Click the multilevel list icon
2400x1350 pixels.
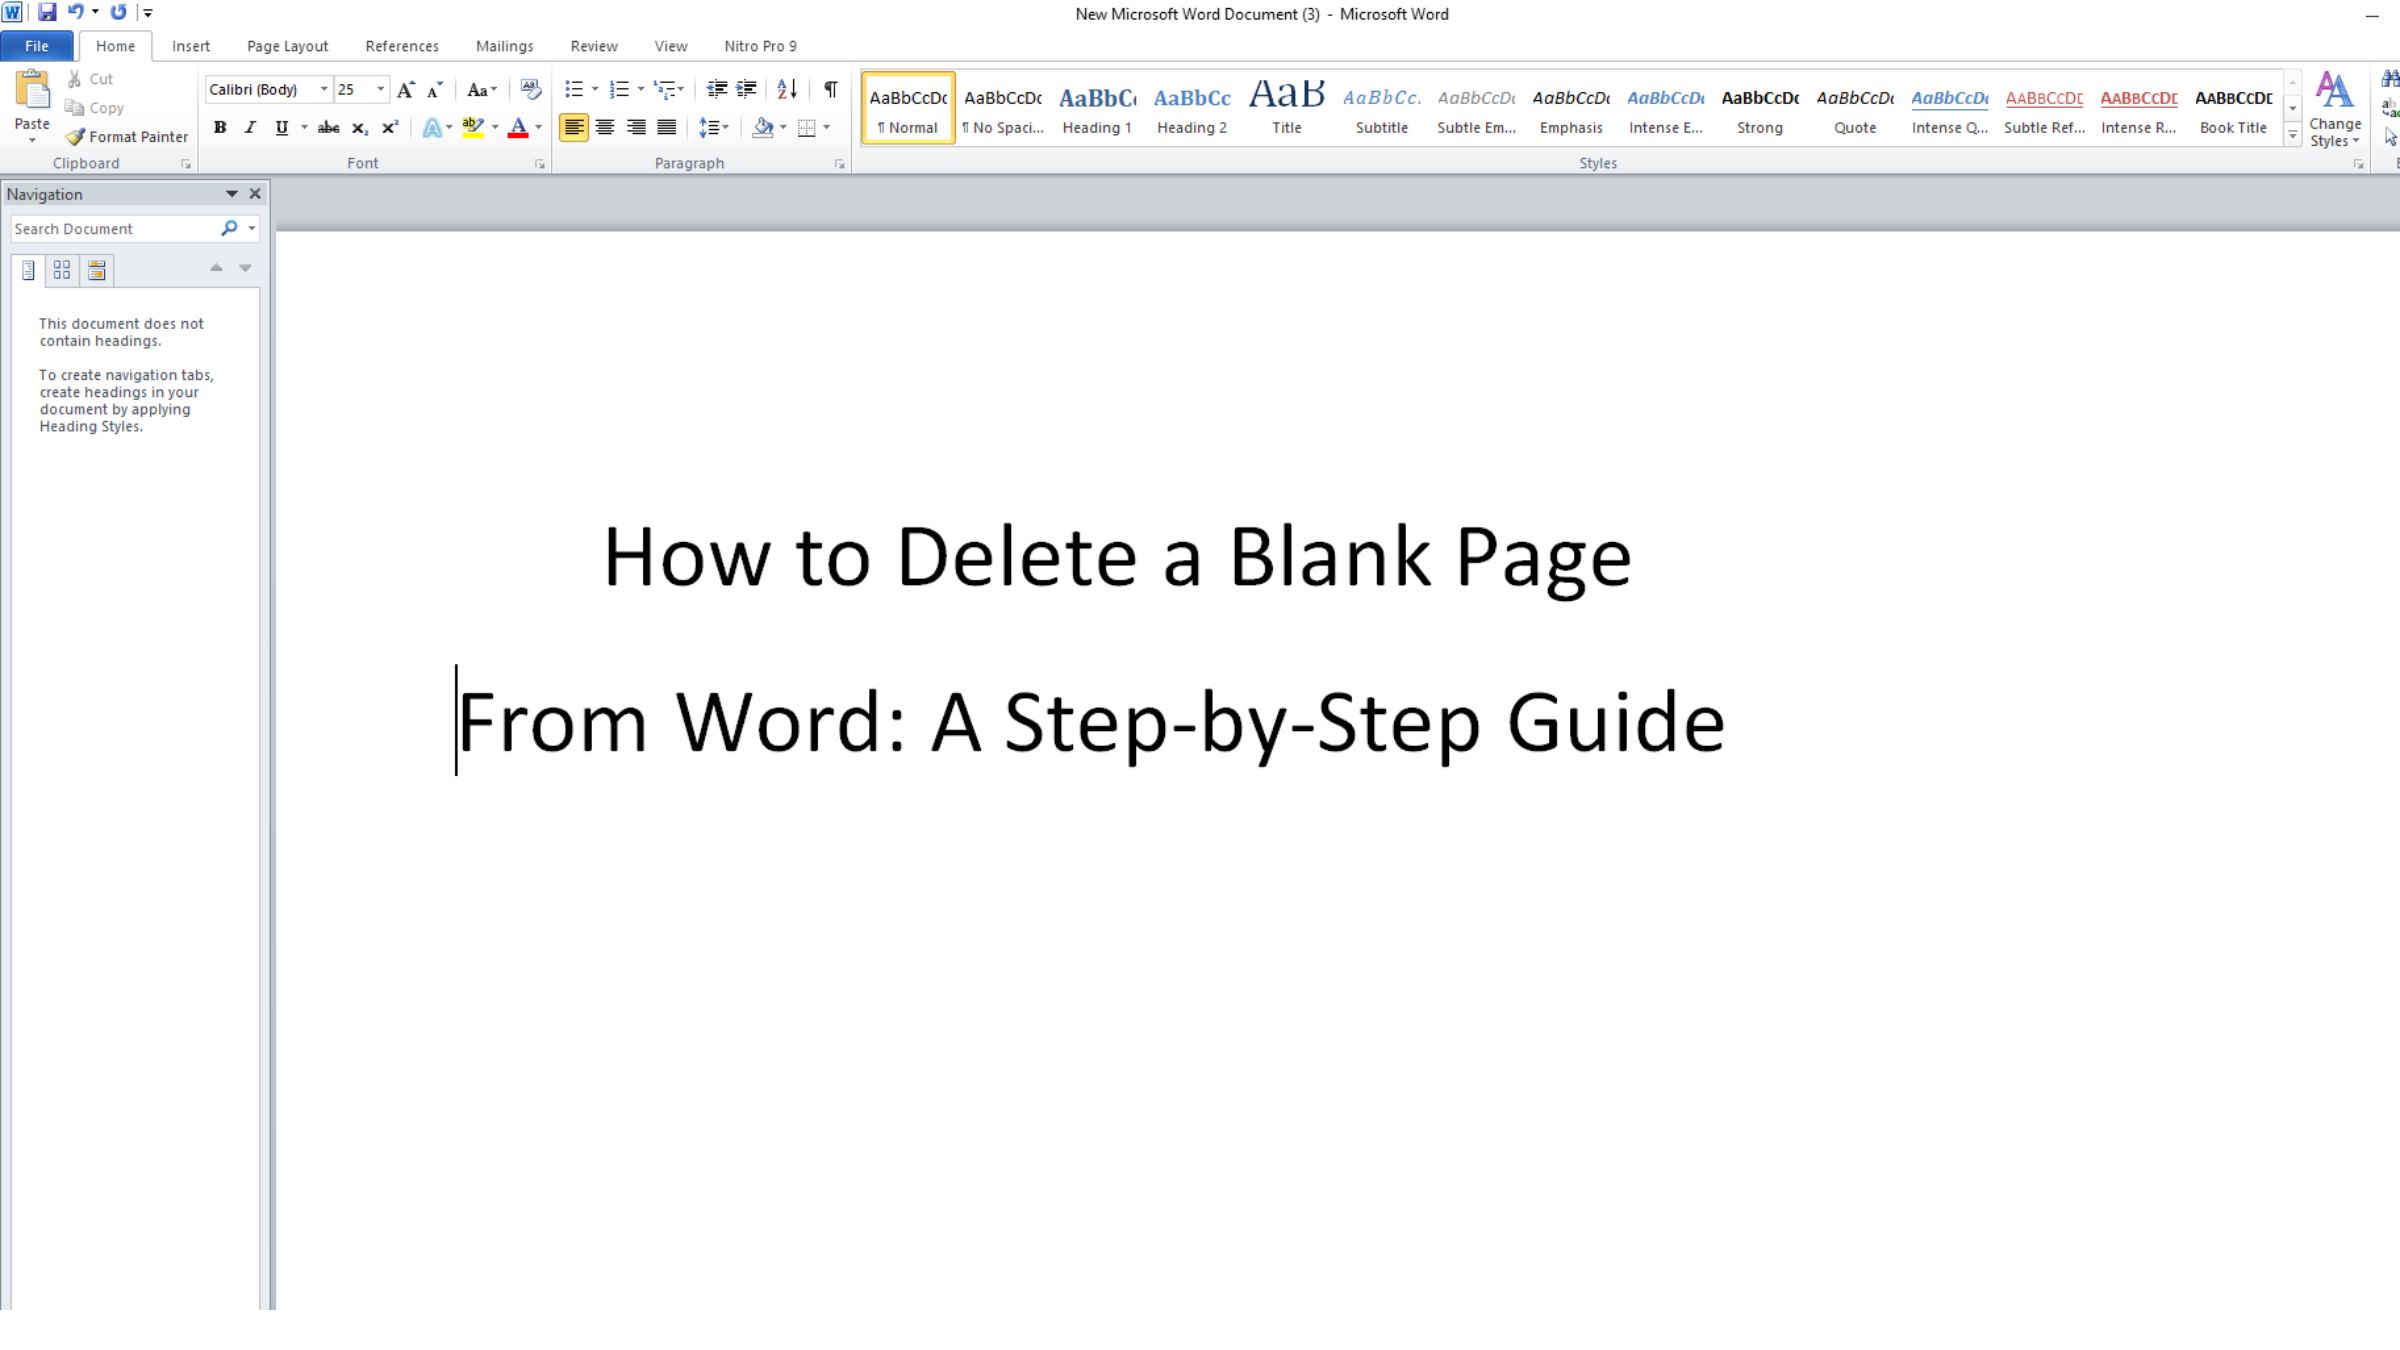point(664,90)
